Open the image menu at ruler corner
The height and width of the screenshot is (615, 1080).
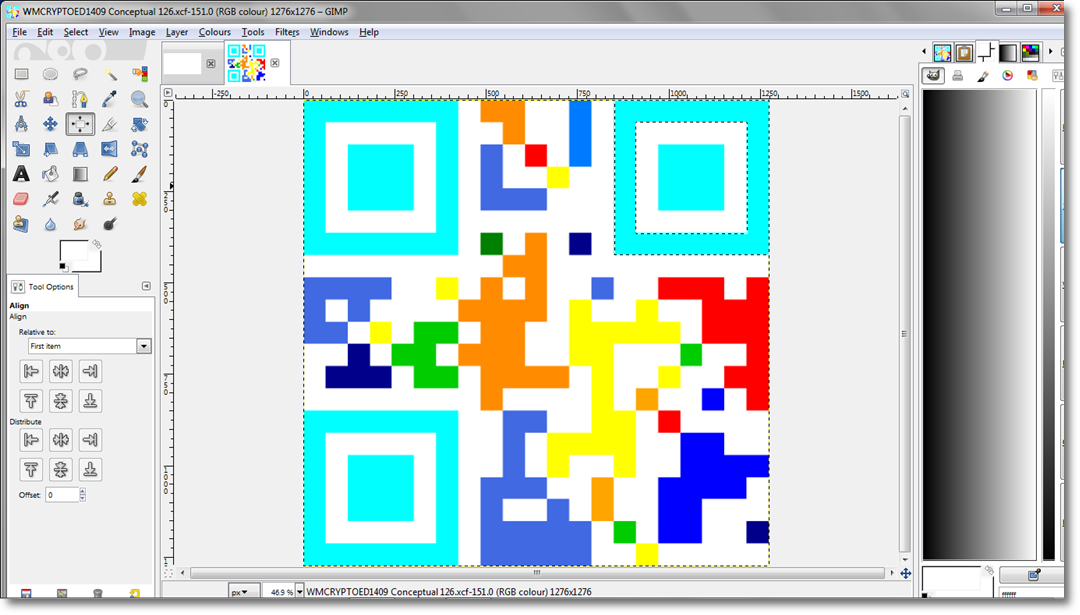pos(168,93)
